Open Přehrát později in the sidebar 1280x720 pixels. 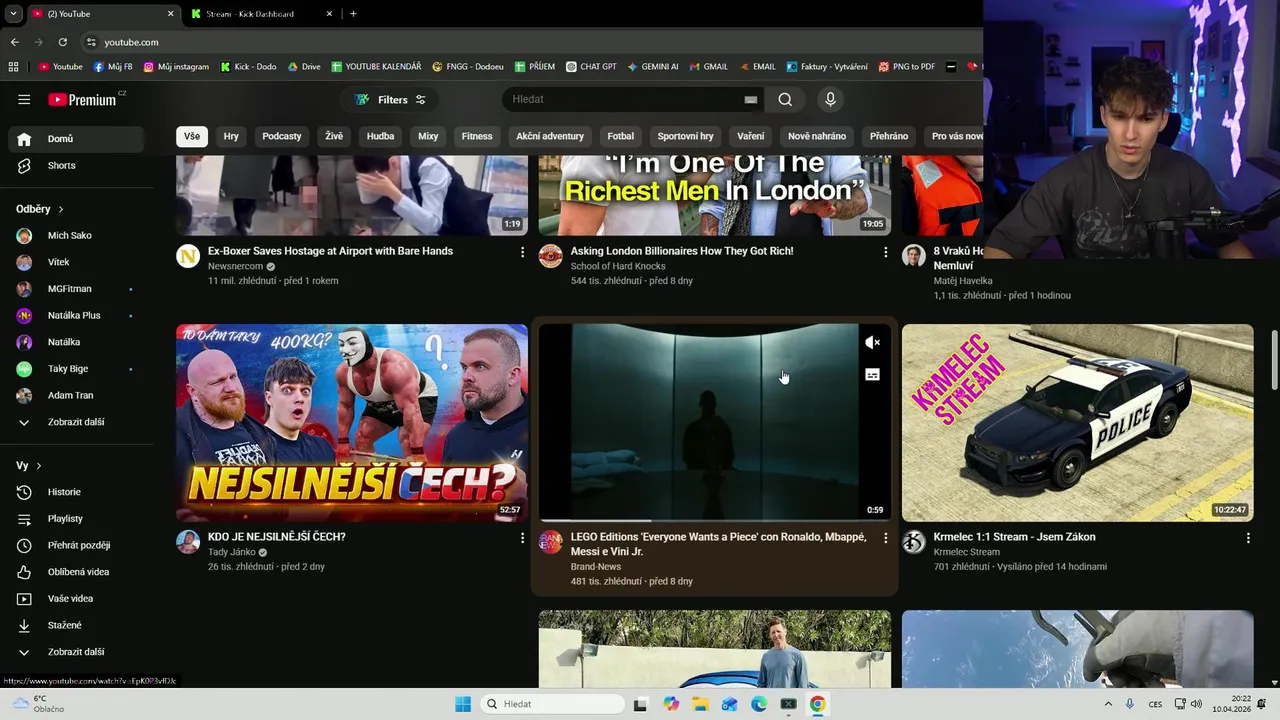76,545
